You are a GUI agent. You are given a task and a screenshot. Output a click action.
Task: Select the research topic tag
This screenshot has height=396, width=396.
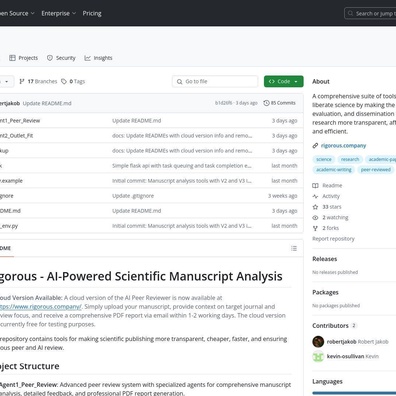pyautogui.click(x=350, y=159)
